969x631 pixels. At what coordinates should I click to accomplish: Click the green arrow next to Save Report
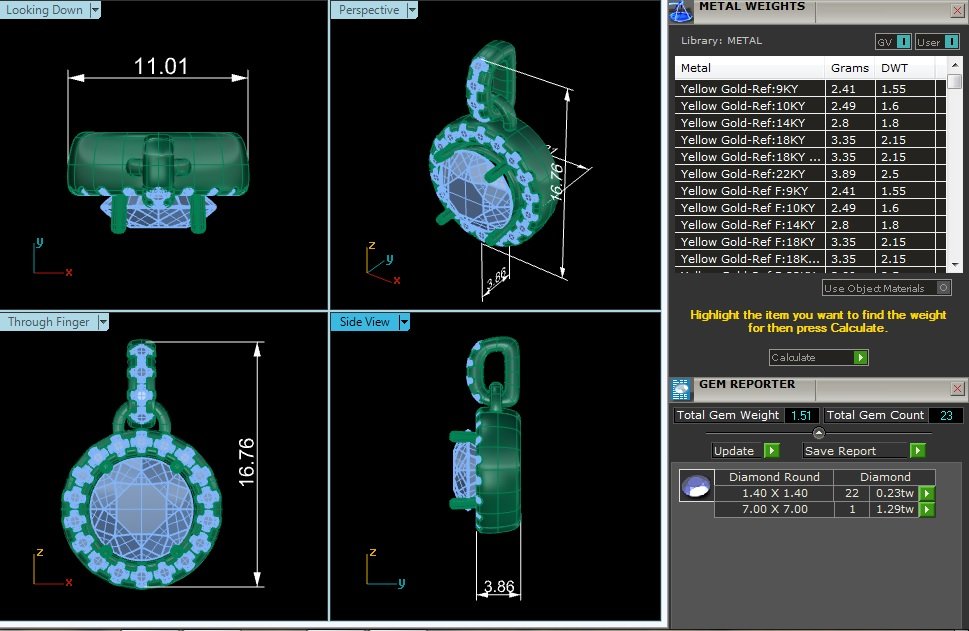(918, 451)
